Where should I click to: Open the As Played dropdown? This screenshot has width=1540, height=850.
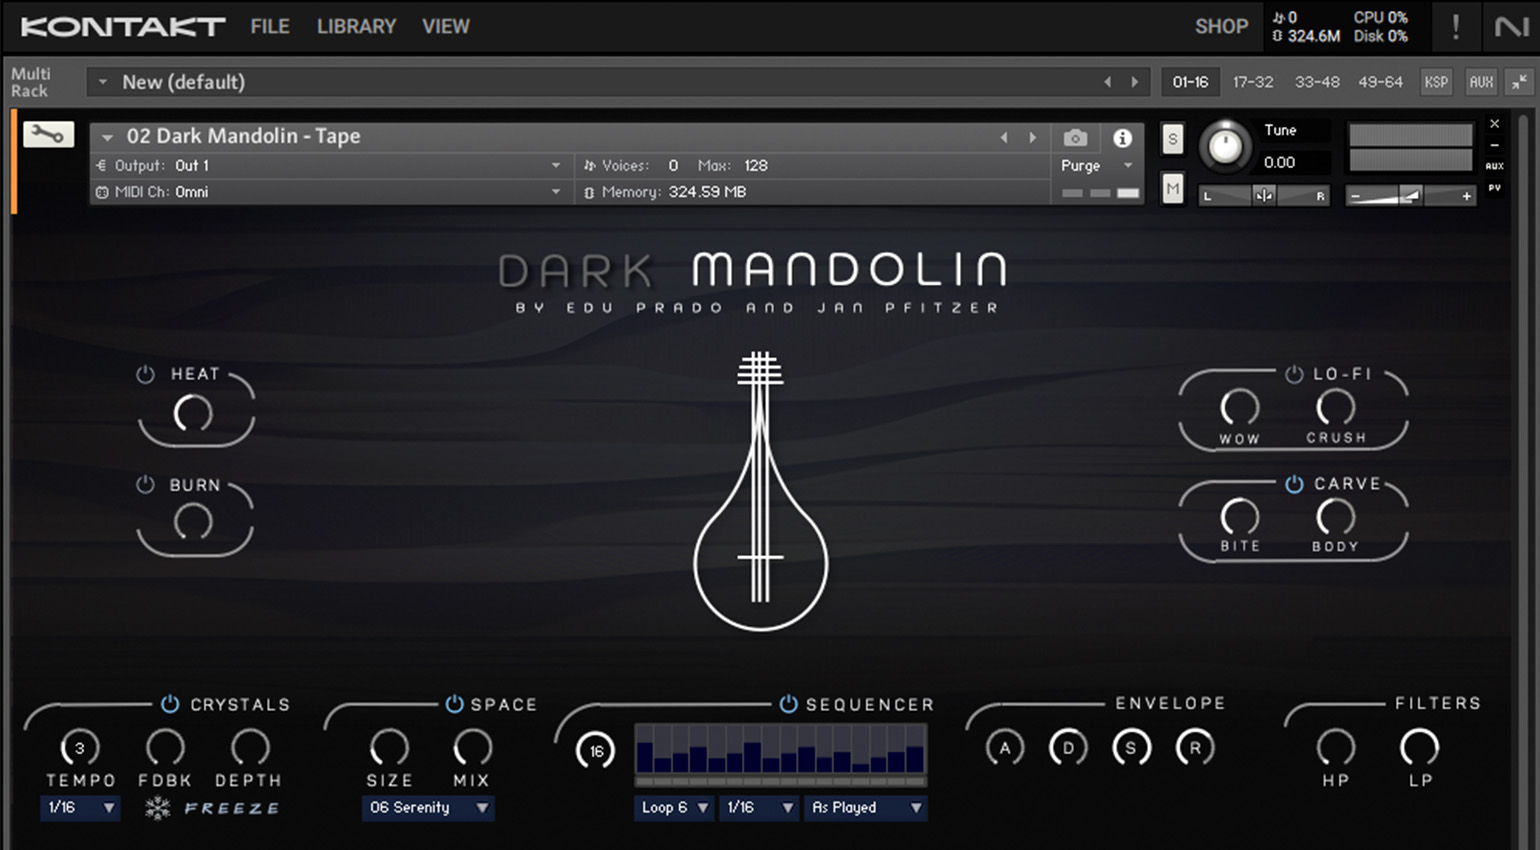click(866, 808)
